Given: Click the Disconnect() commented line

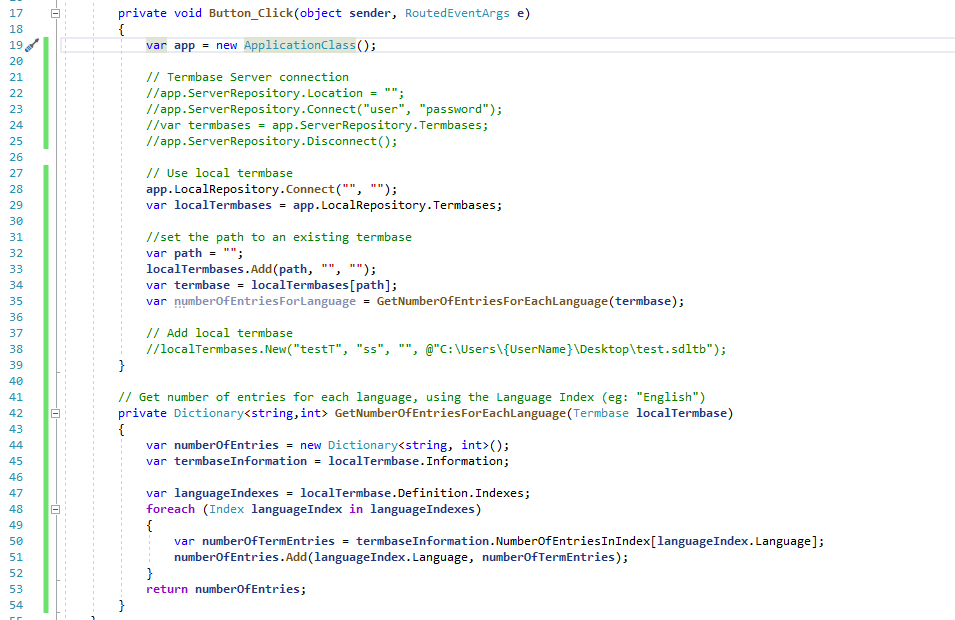Looking at the screenshot, I should tap(272, 141).
